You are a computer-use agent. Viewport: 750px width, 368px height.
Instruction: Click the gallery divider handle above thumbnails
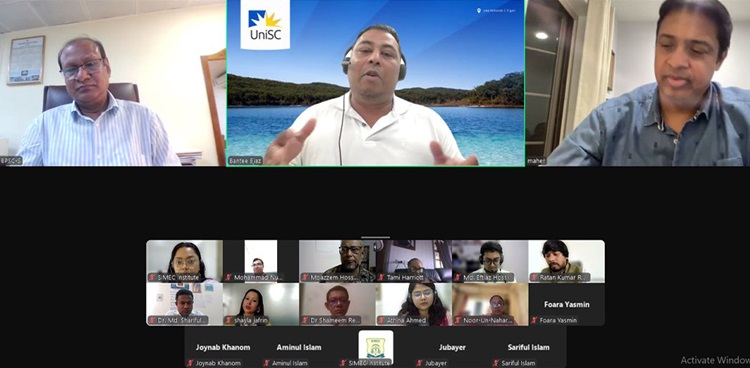coord(375,237)
